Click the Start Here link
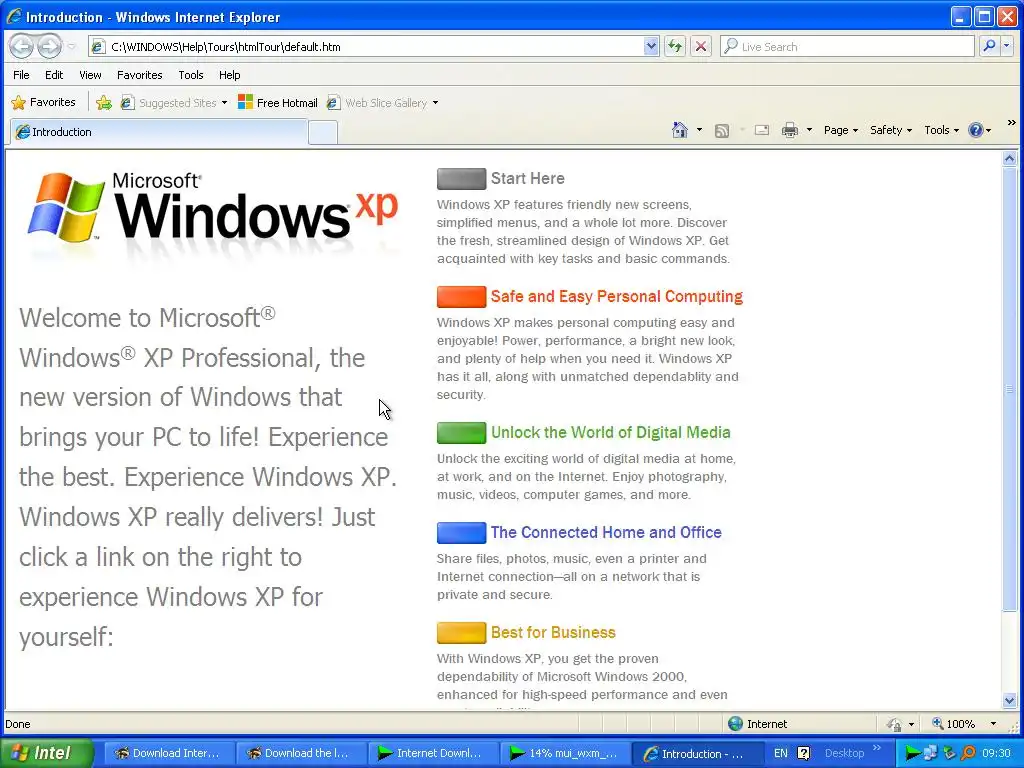This screenshot has height=768, width=1024. pyautogui.click(x=528, y=178)
